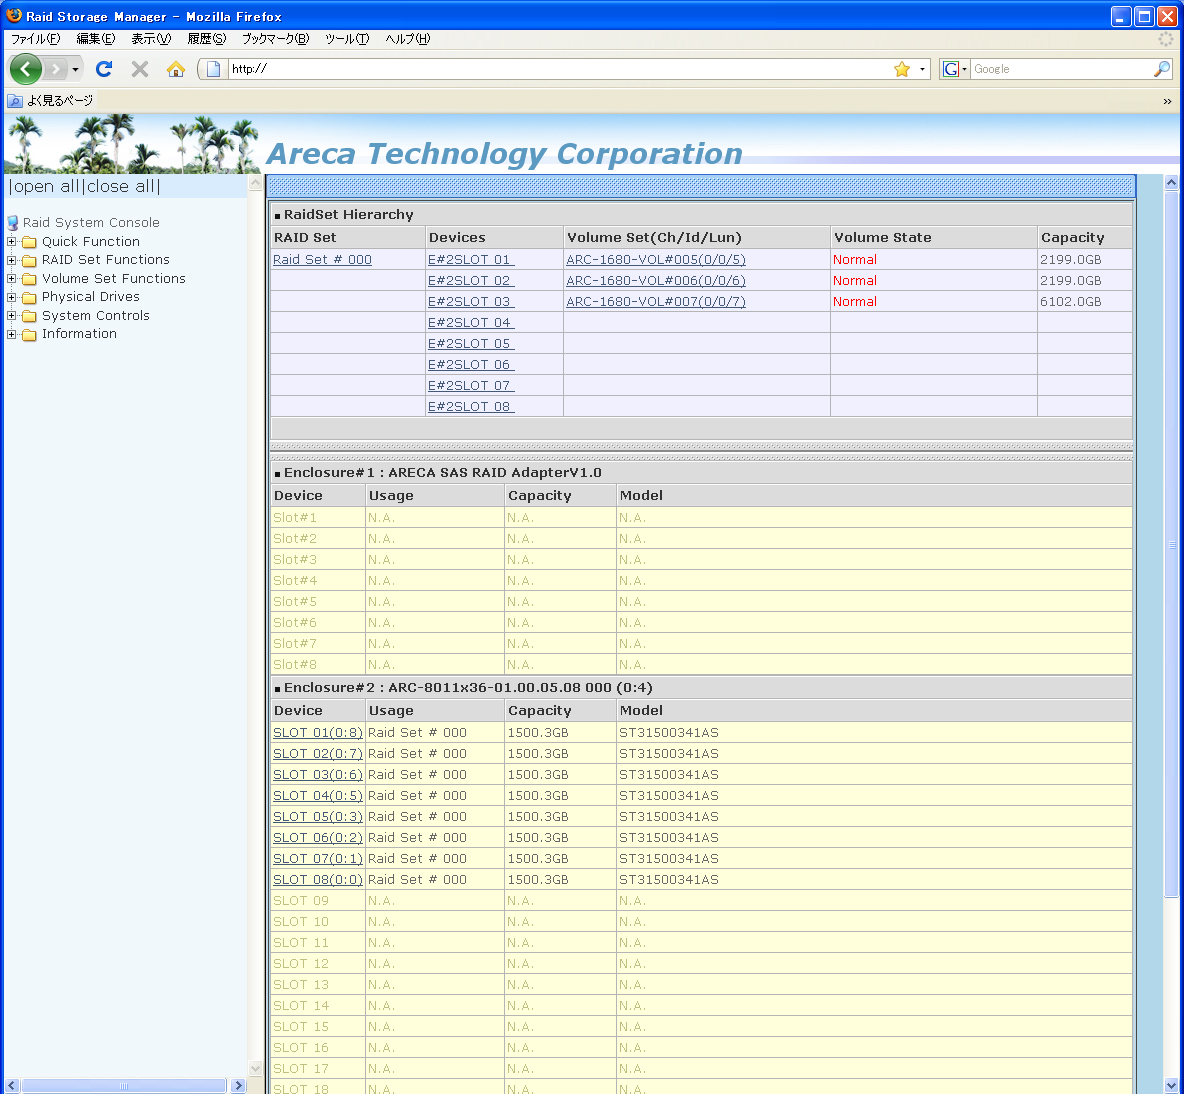The width and height of the screenshot is (1184, 1094).
Task: Click the search magnifier icon
Action: [1161, 69]
